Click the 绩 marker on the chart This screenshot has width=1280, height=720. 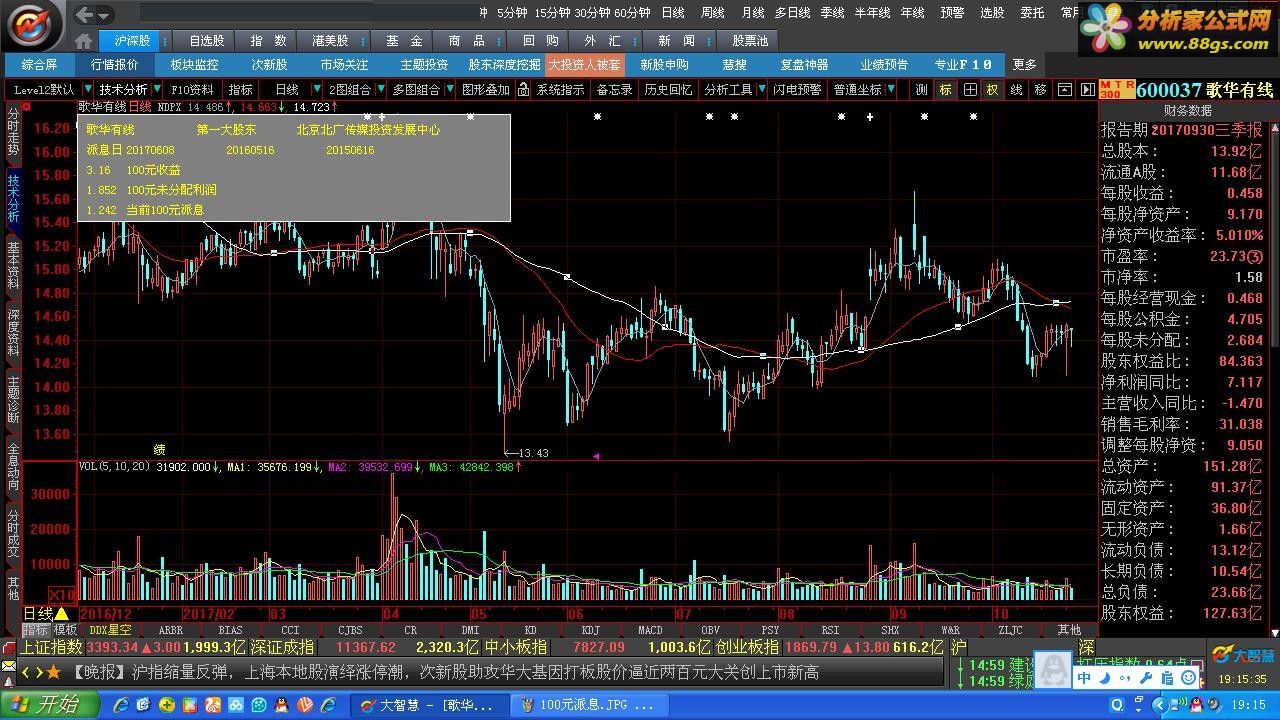(x=159, y=450)
